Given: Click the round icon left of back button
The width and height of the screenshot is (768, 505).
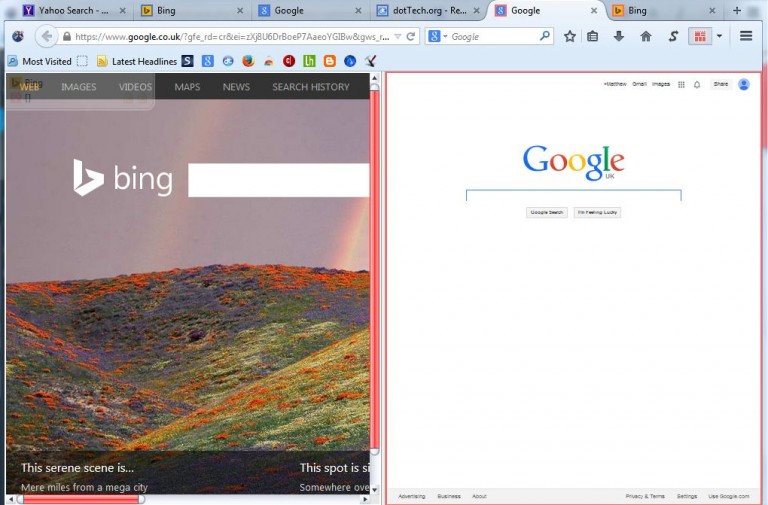Looking at the screenshot, I should point(18,36).
